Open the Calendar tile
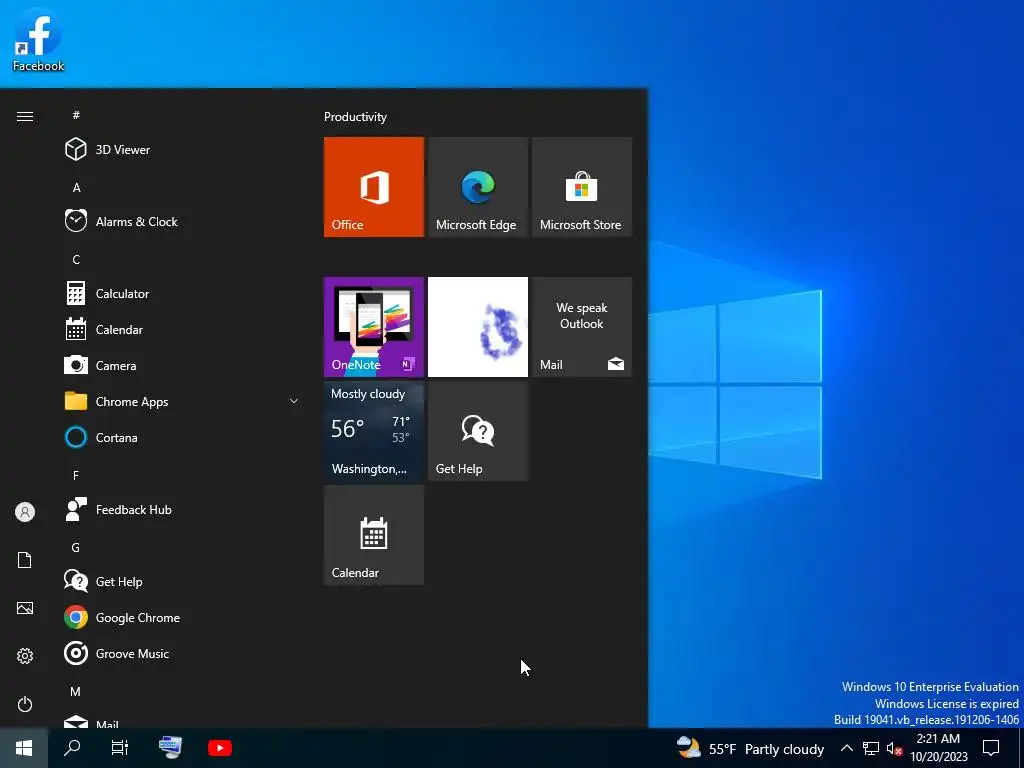The height and width of the screenshot is (768, 1024). [x=374, y=535]
